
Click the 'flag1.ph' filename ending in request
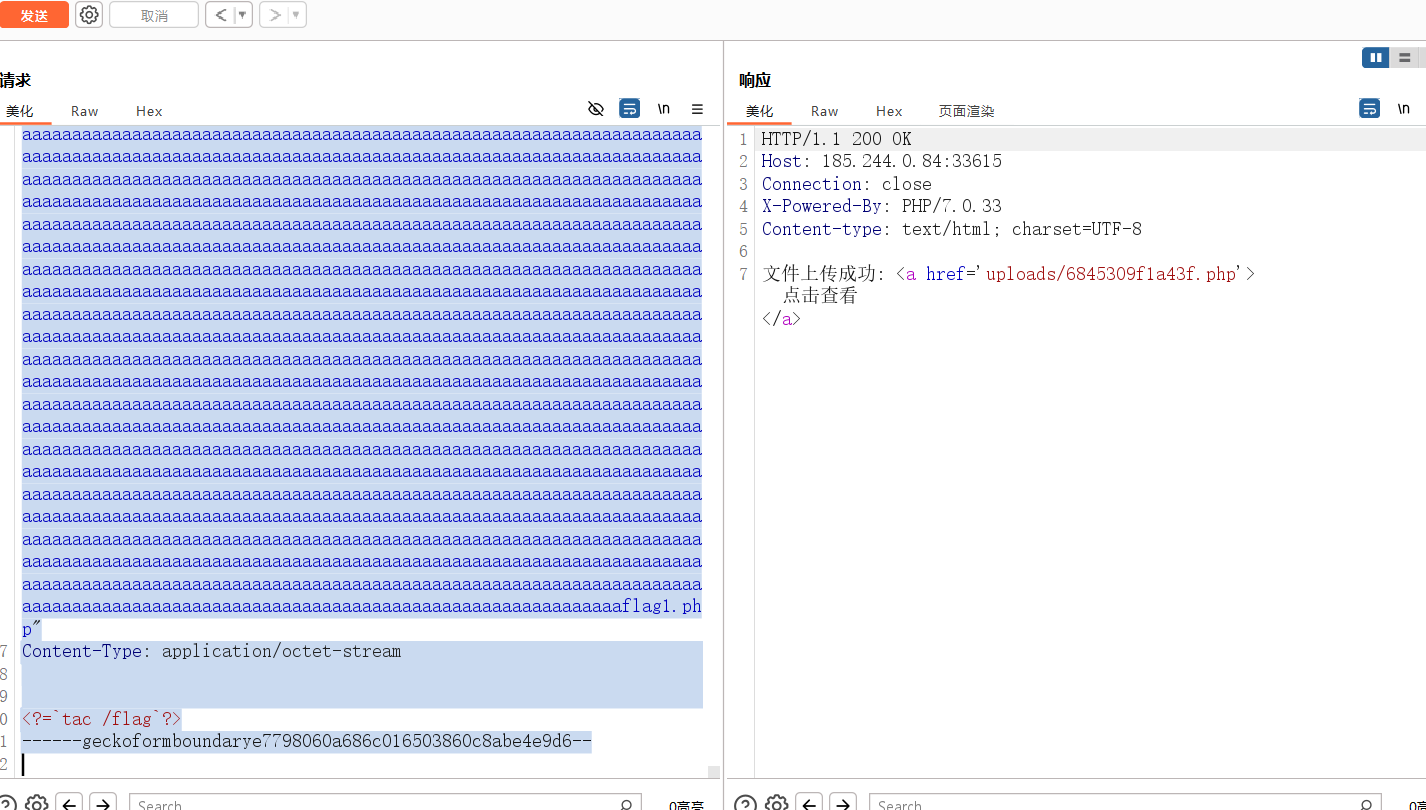point(662,606)
